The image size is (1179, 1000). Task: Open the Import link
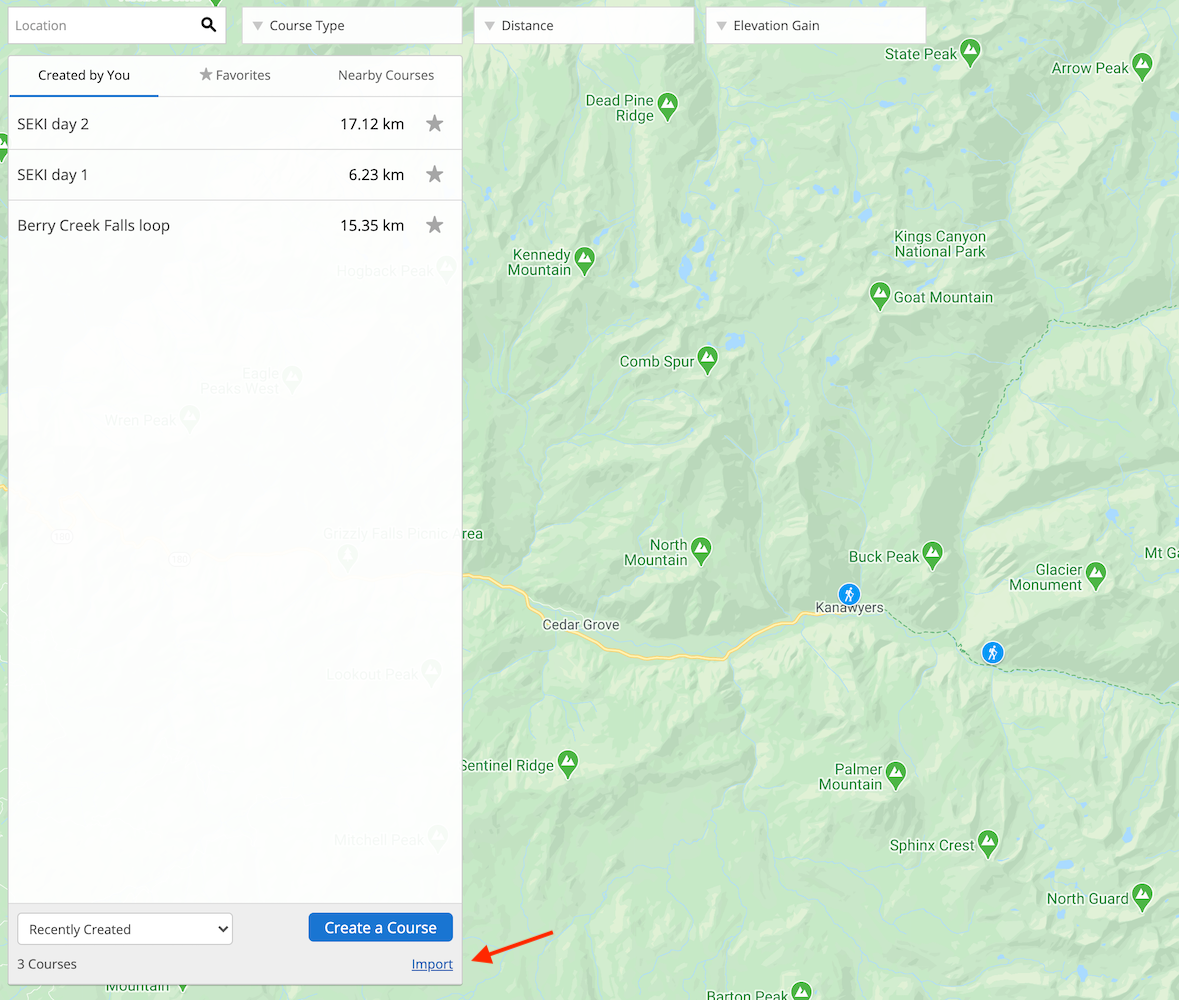click(432, 963)
